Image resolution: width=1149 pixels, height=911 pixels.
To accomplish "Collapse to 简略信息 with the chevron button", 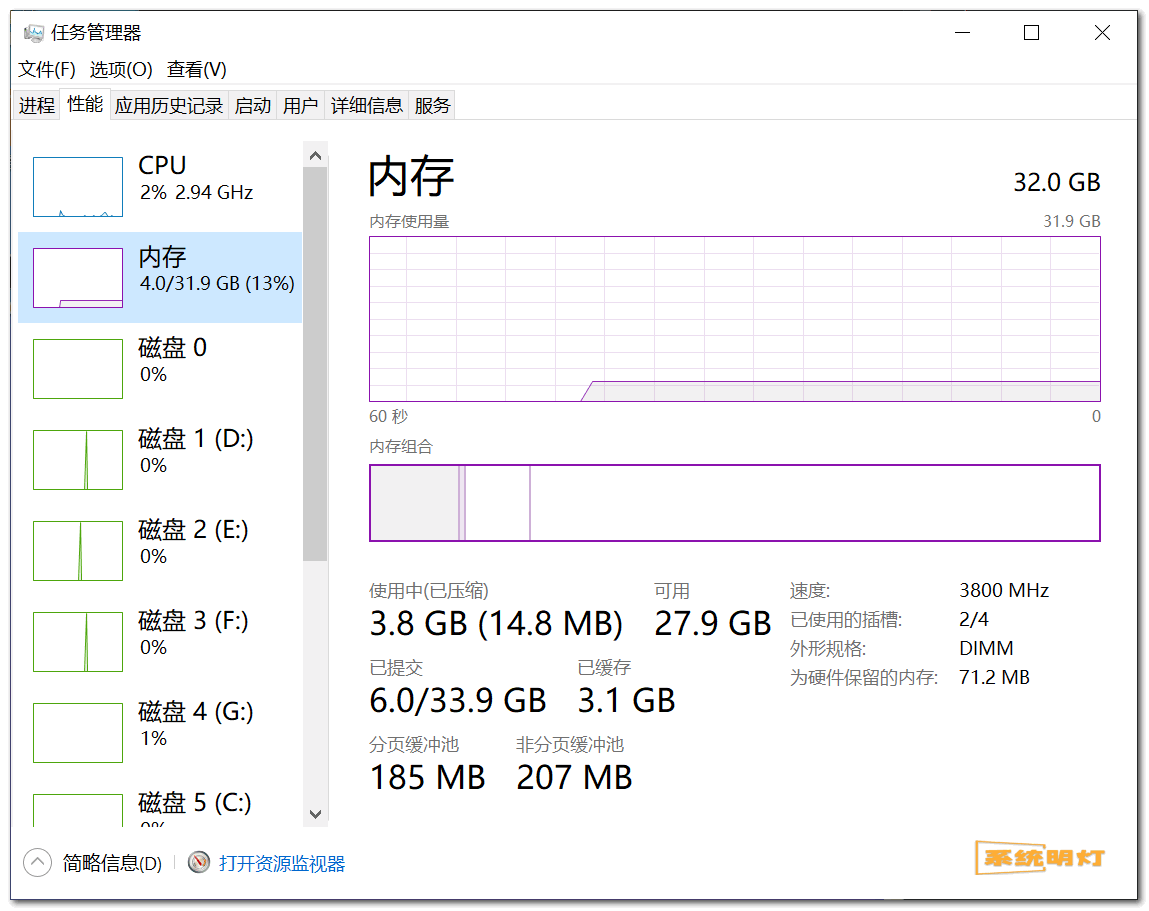I will [37, 863].
